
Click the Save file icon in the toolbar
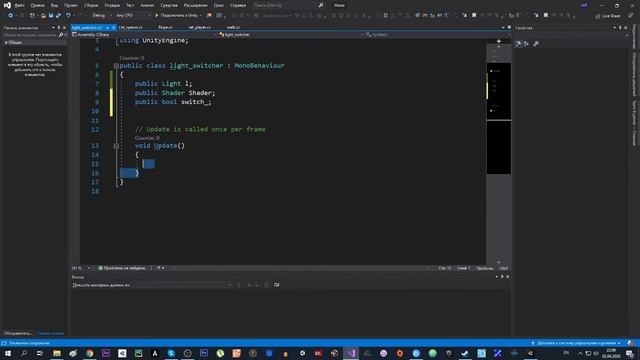[x=51, y=16]
